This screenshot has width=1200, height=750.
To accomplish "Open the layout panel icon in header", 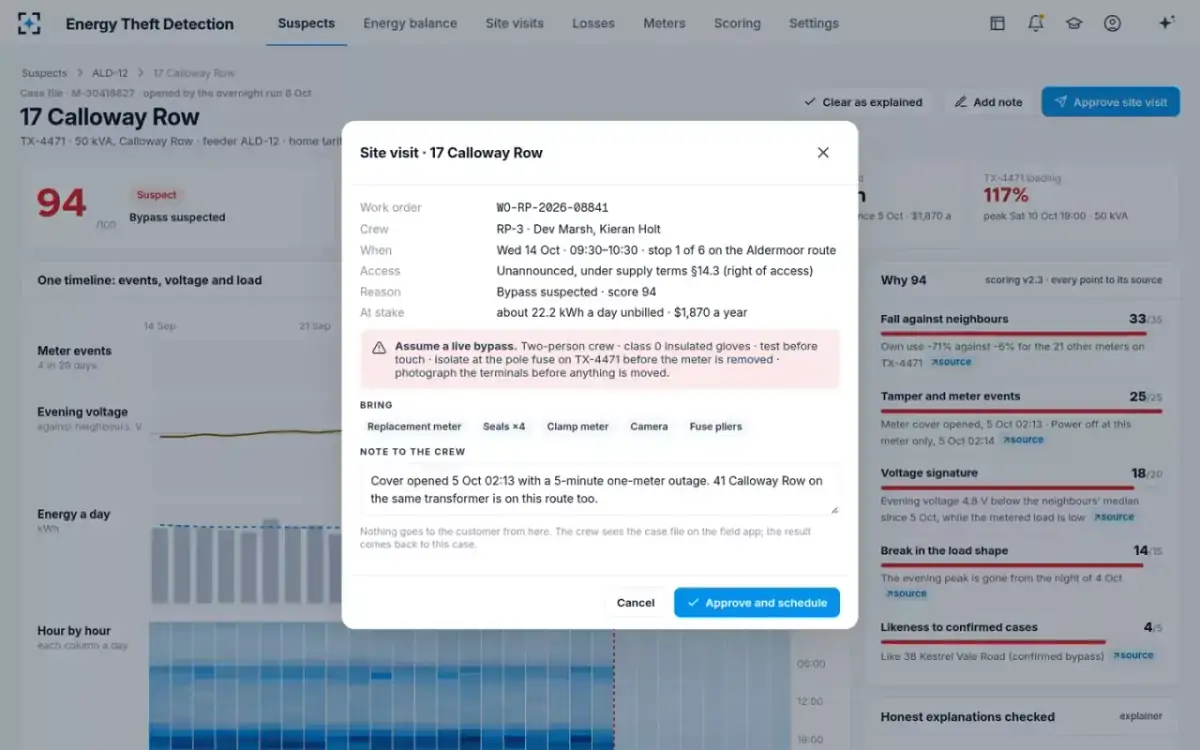I will tap(997, 24).
